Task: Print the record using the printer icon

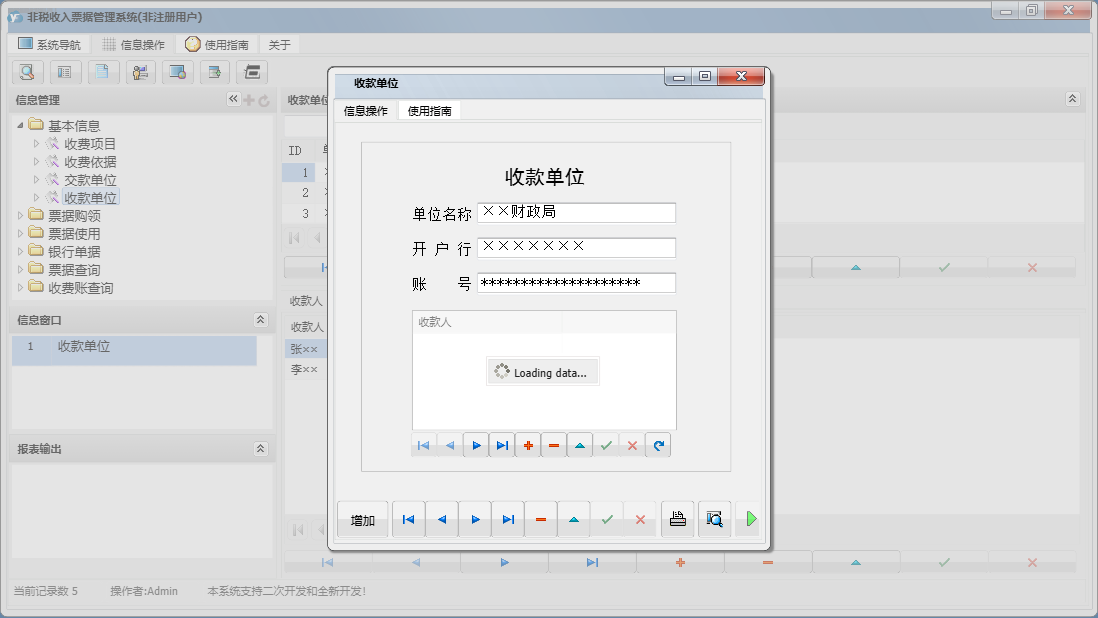Action: coord(677,519)
